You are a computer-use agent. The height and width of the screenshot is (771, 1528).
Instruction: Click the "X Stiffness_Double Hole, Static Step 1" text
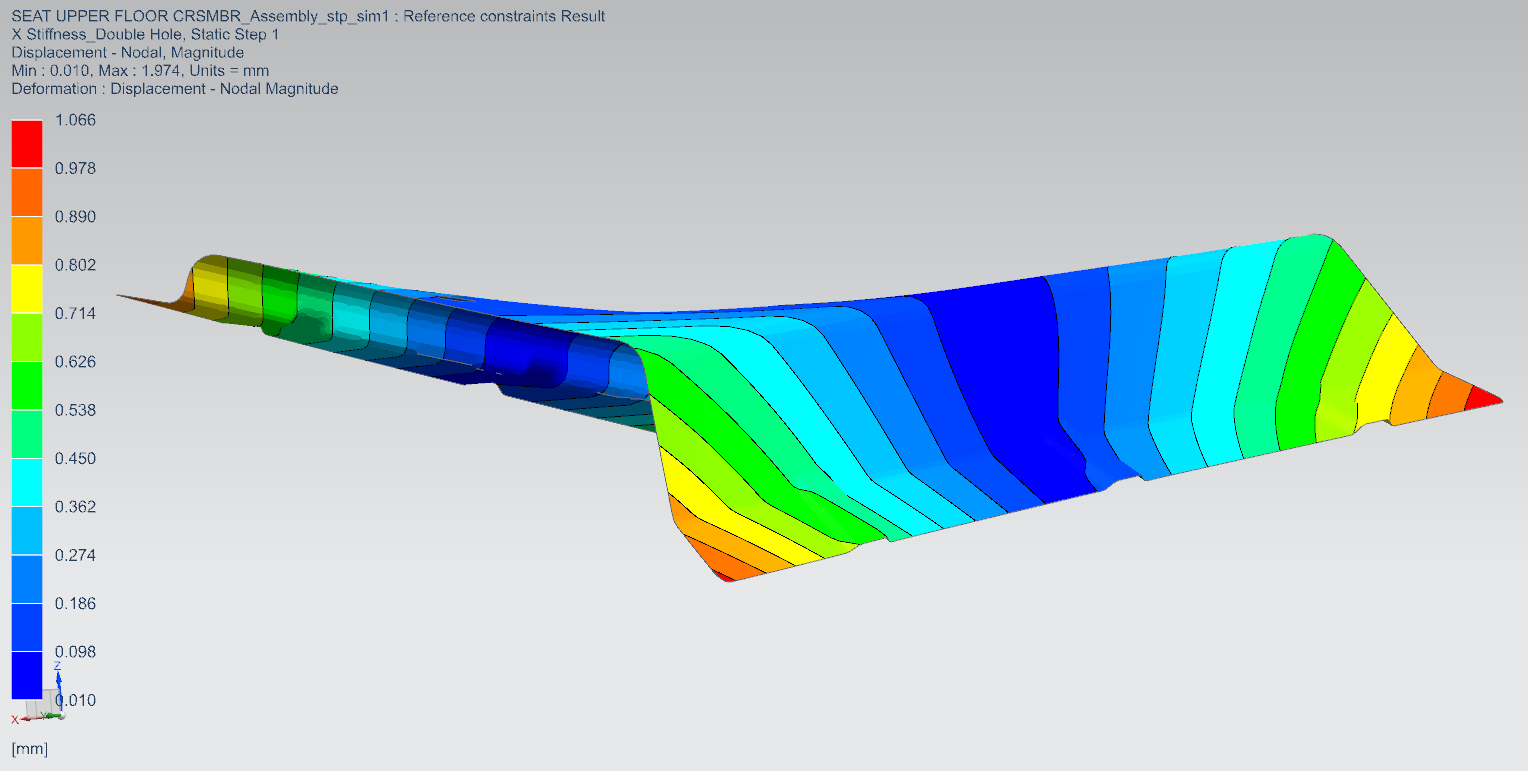145,34
